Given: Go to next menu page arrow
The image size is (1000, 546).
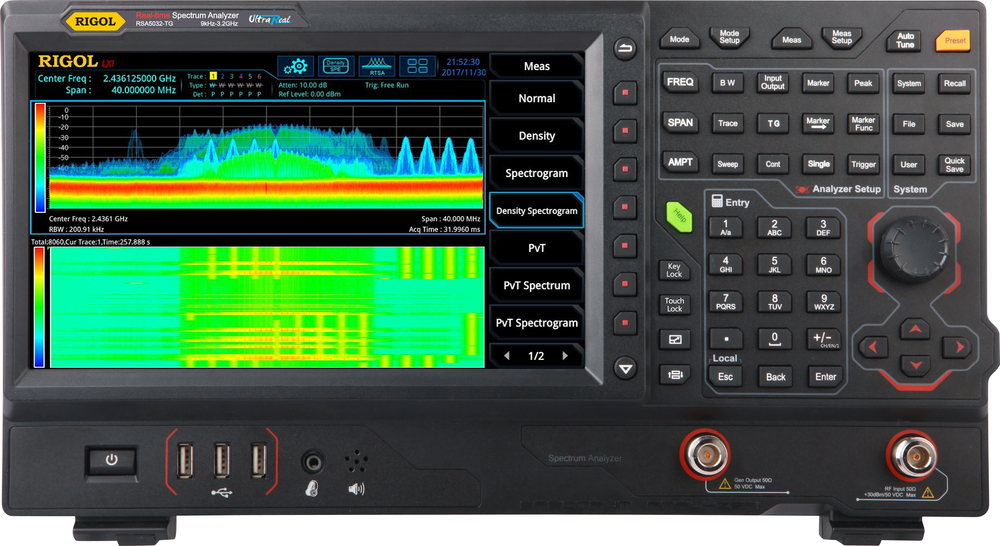Looking at the screenshot, I should pyautogui.click(x=565, y=356).
